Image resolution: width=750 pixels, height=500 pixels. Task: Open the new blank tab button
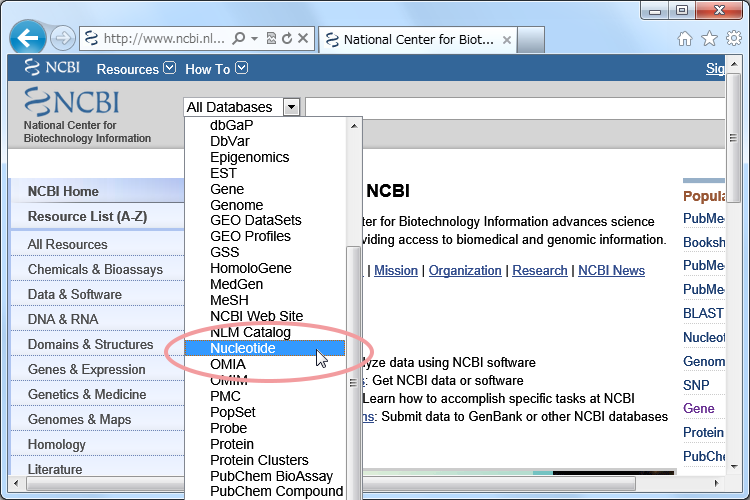530,40
